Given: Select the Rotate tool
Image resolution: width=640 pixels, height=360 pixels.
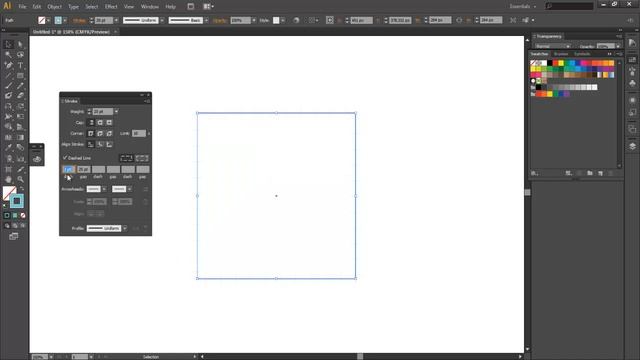Looking at the screenshot, I should [x=9, y=107].
